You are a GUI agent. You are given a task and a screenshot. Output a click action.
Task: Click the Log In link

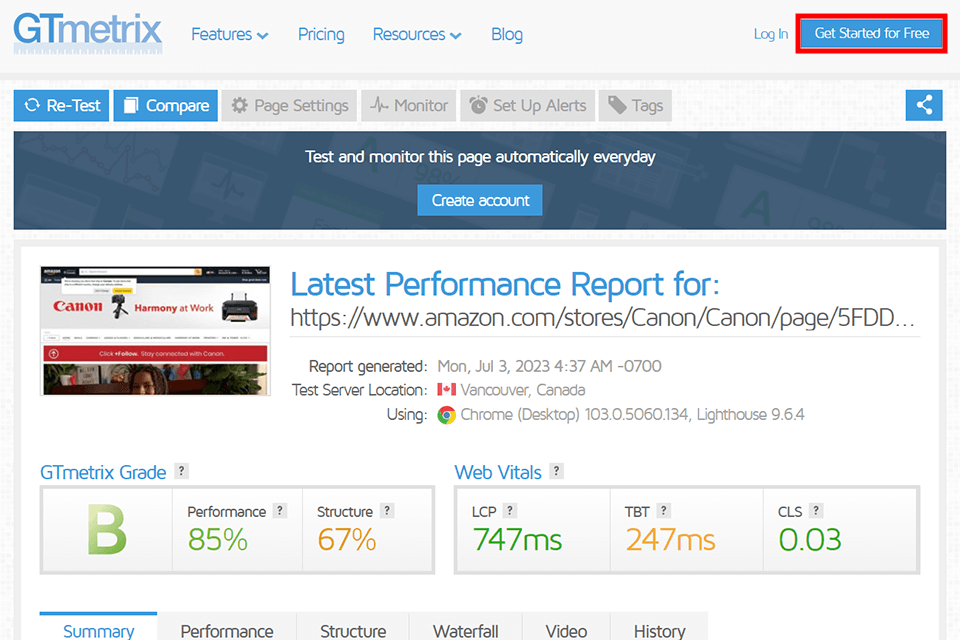click(x=770, y=34)
